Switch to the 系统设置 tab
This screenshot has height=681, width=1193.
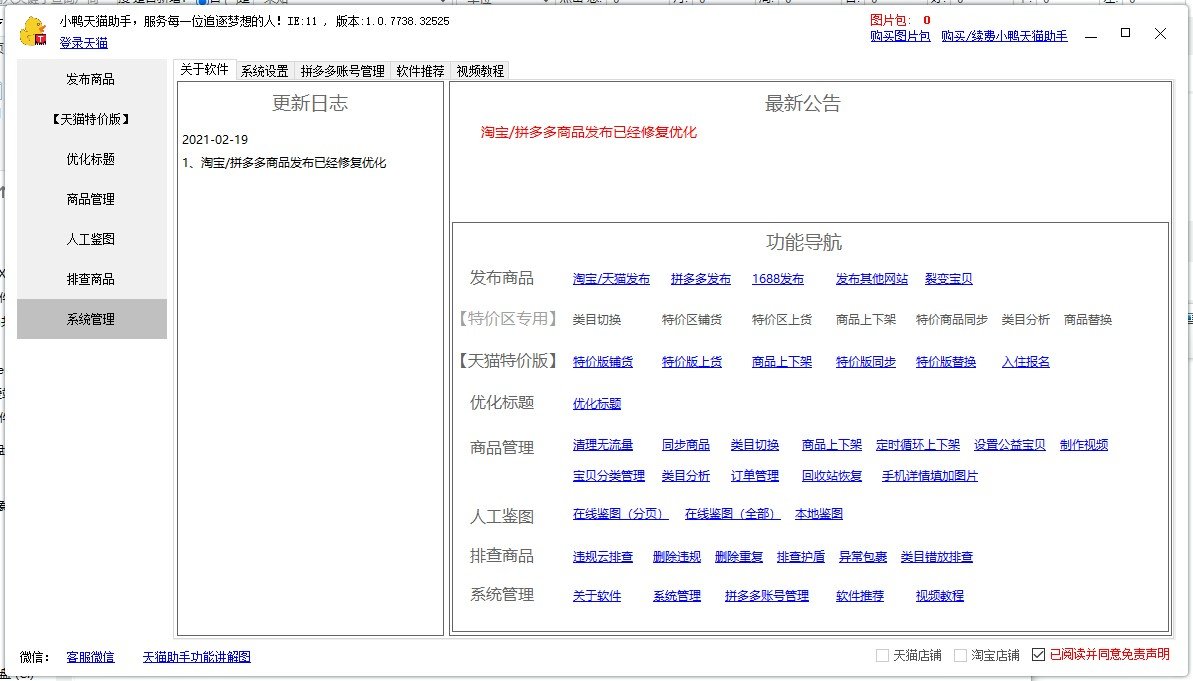tap(264, 71)
